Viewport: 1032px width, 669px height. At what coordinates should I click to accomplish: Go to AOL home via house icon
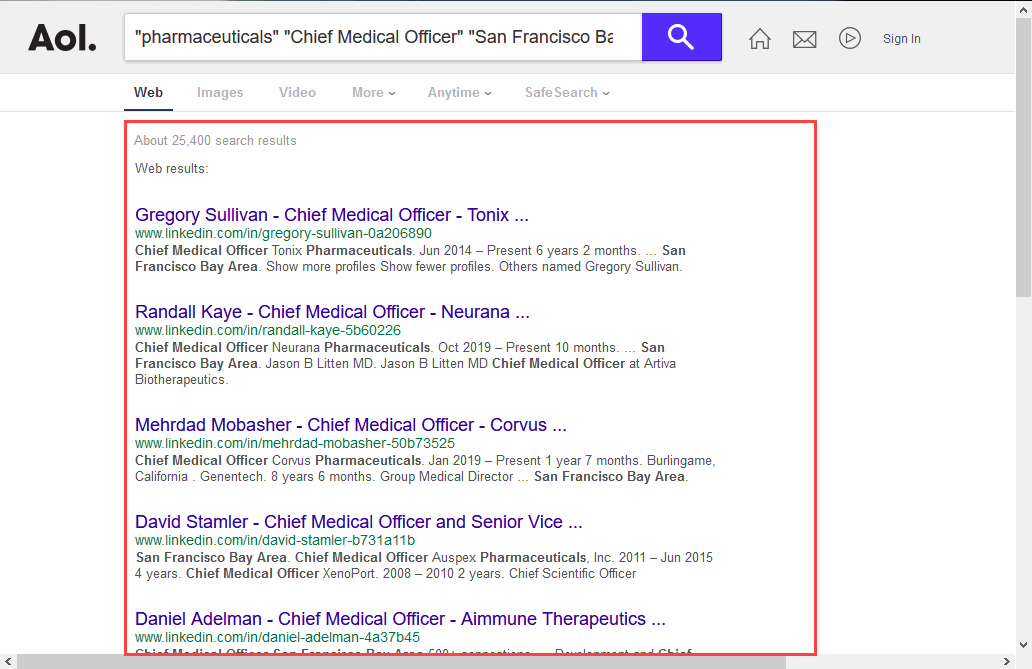[x=760, y=39]
